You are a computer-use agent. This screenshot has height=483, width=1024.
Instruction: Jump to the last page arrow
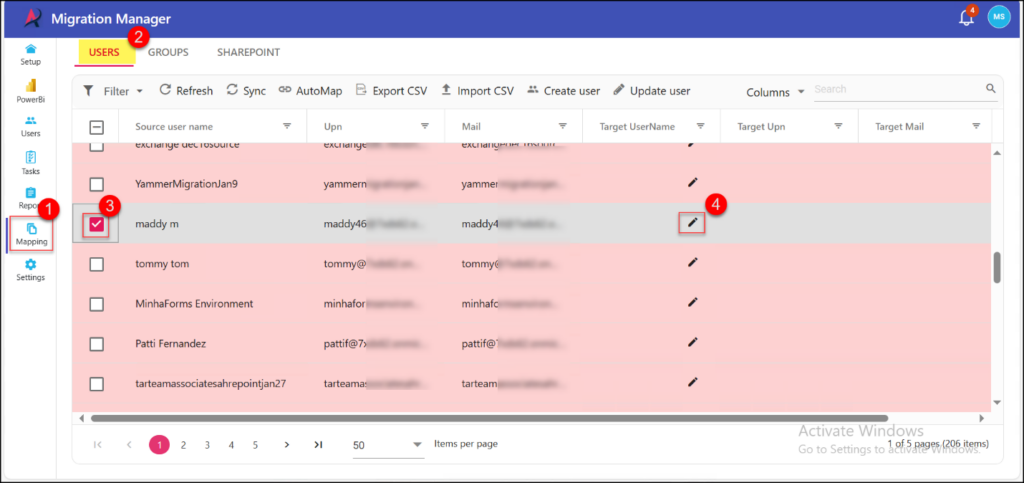318,445
